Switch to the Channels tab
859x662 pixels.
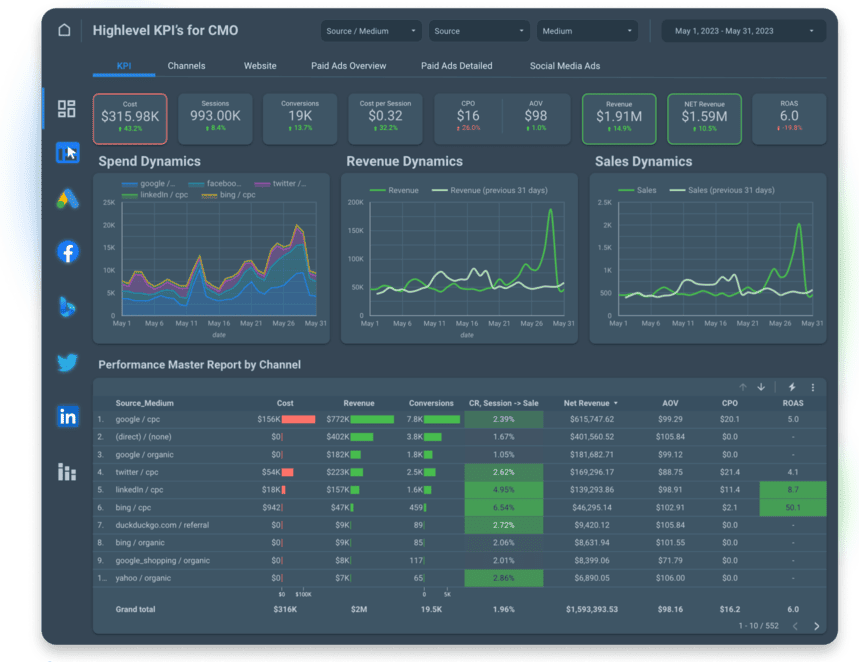pos(186,66)
